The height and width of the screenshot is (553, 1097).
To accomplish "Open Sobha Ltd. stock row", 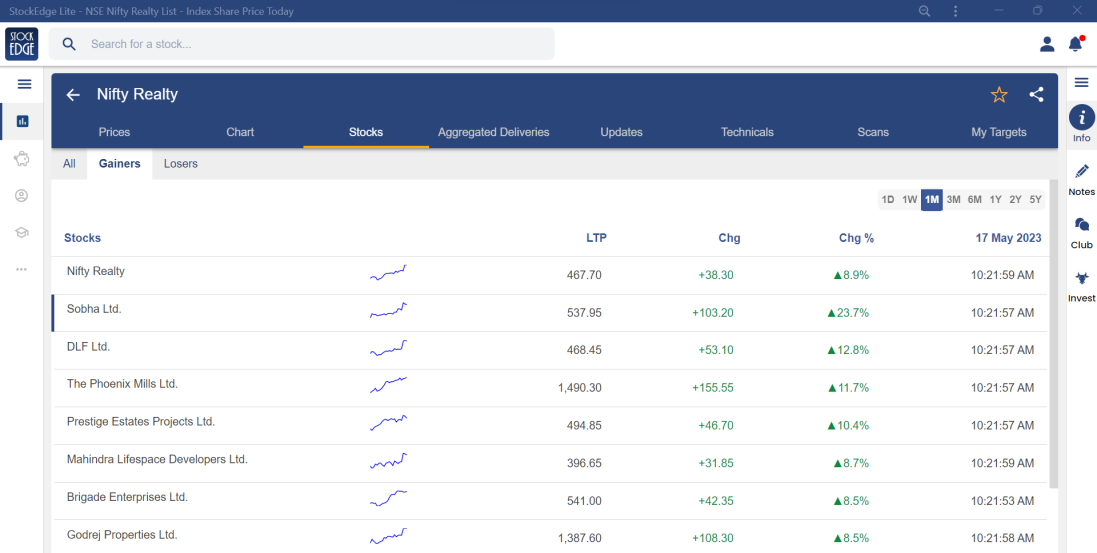I will click(x=94, y=310).
